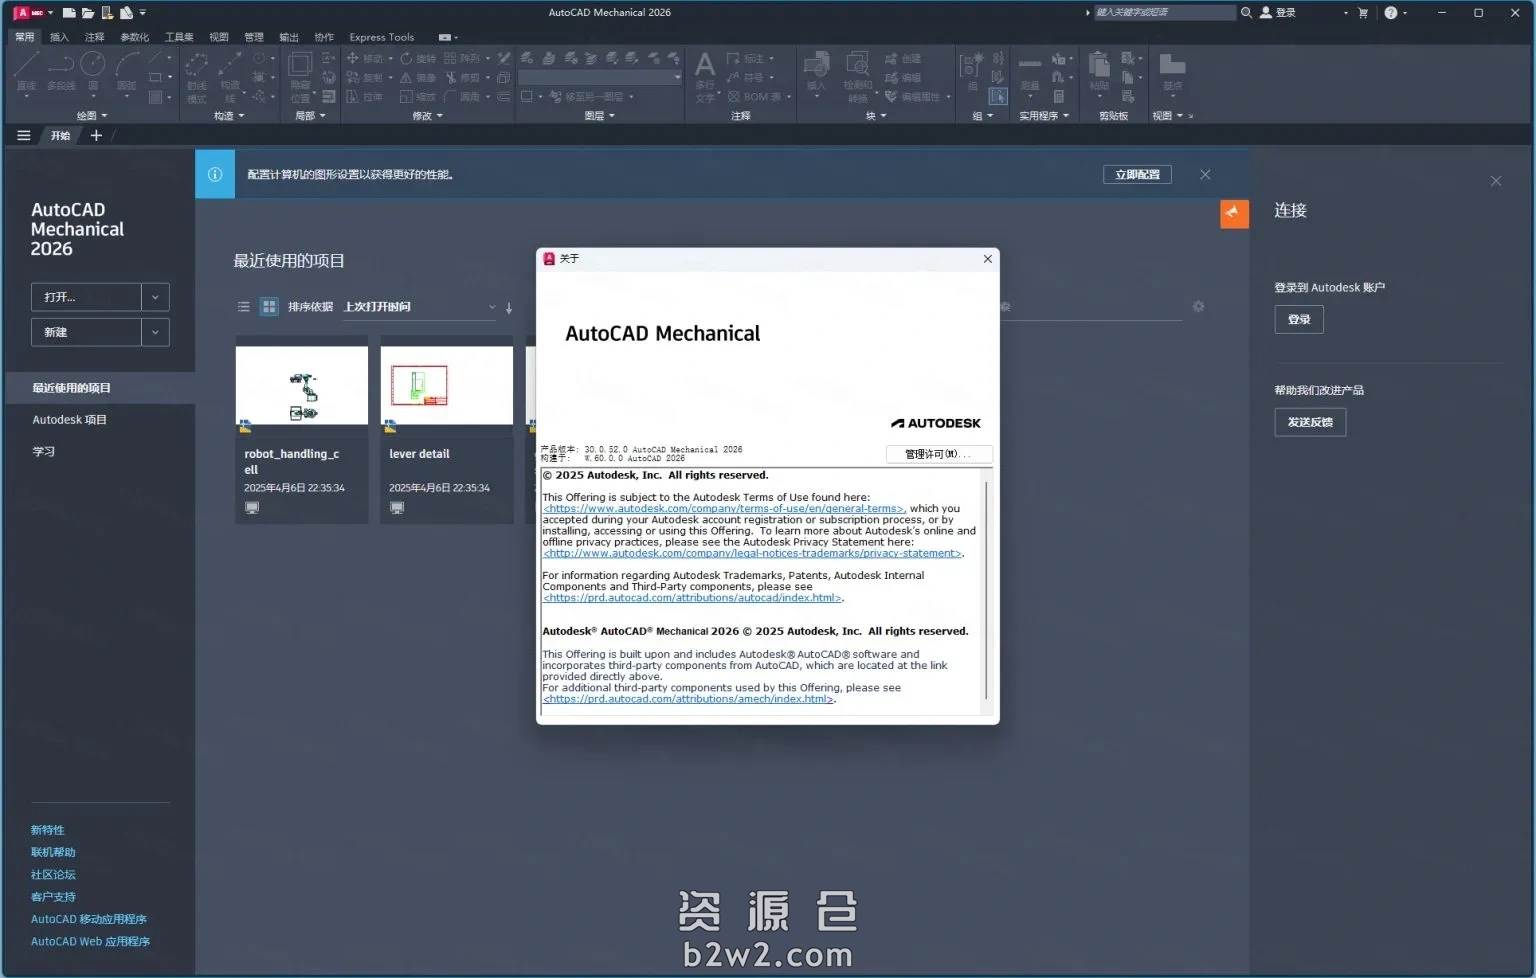Toggle sort order direction arrow
The image size is (1536, 978).
click(509, 307)
